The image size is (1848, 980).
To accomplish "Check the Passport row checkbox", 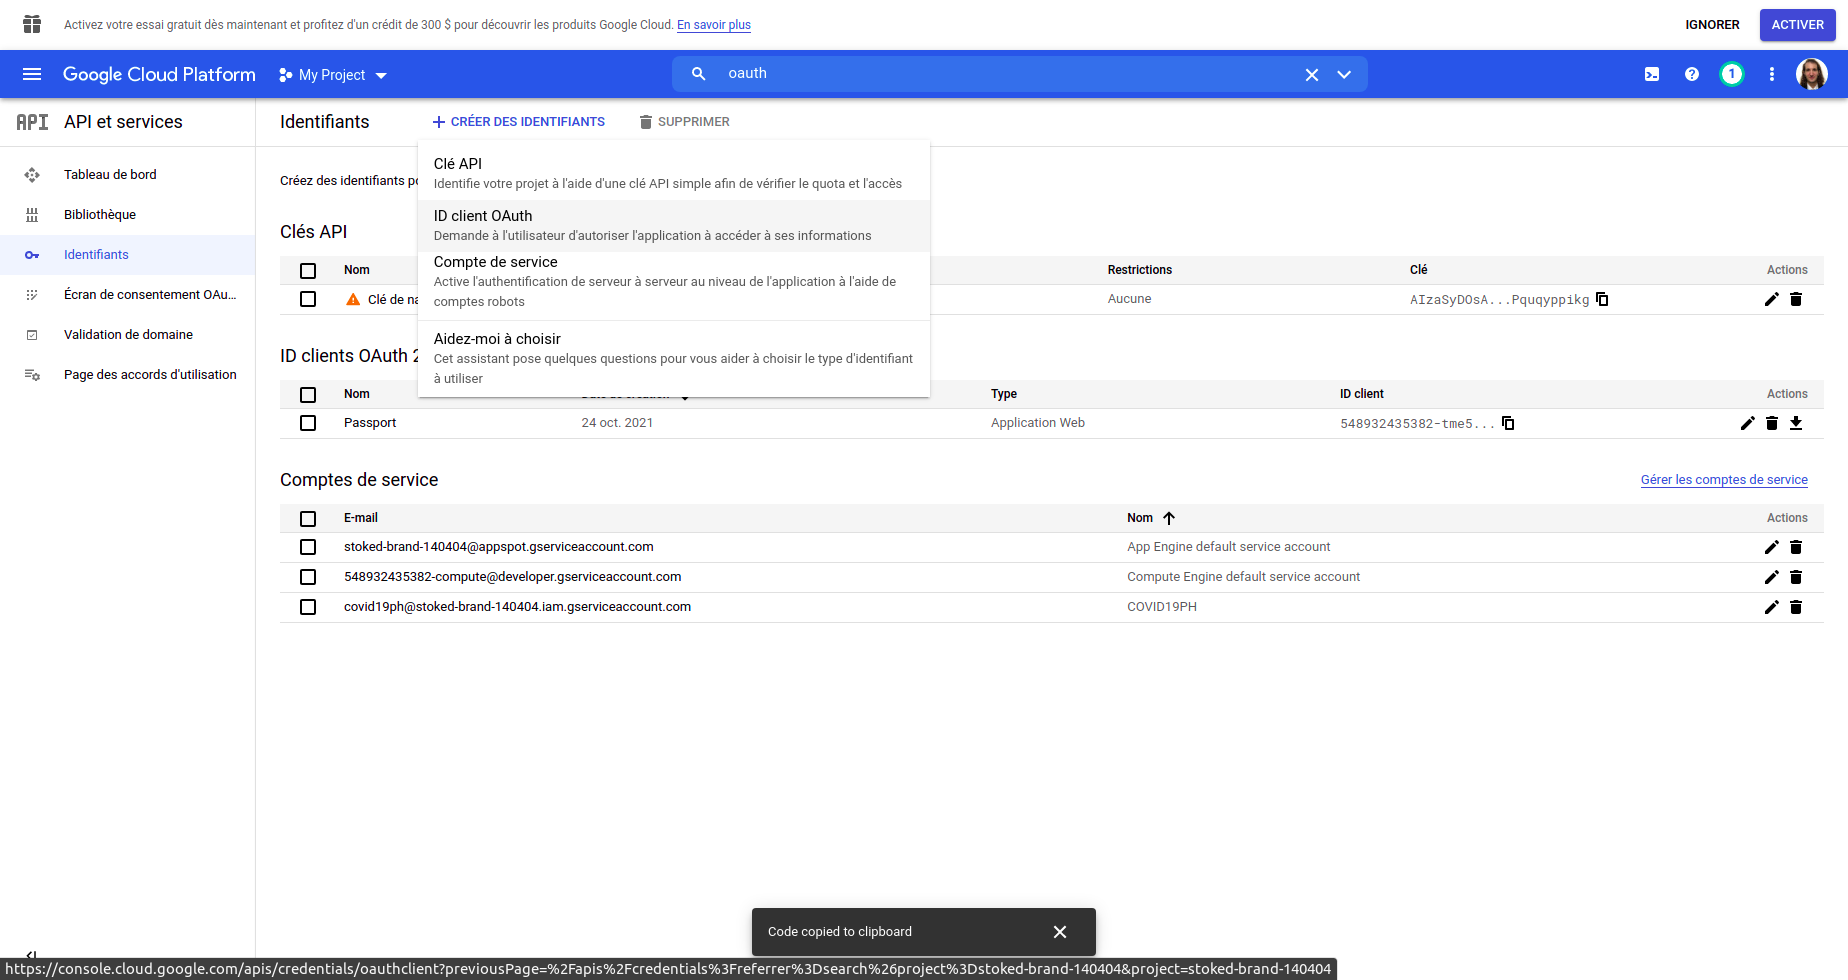I will pos(308,423).
